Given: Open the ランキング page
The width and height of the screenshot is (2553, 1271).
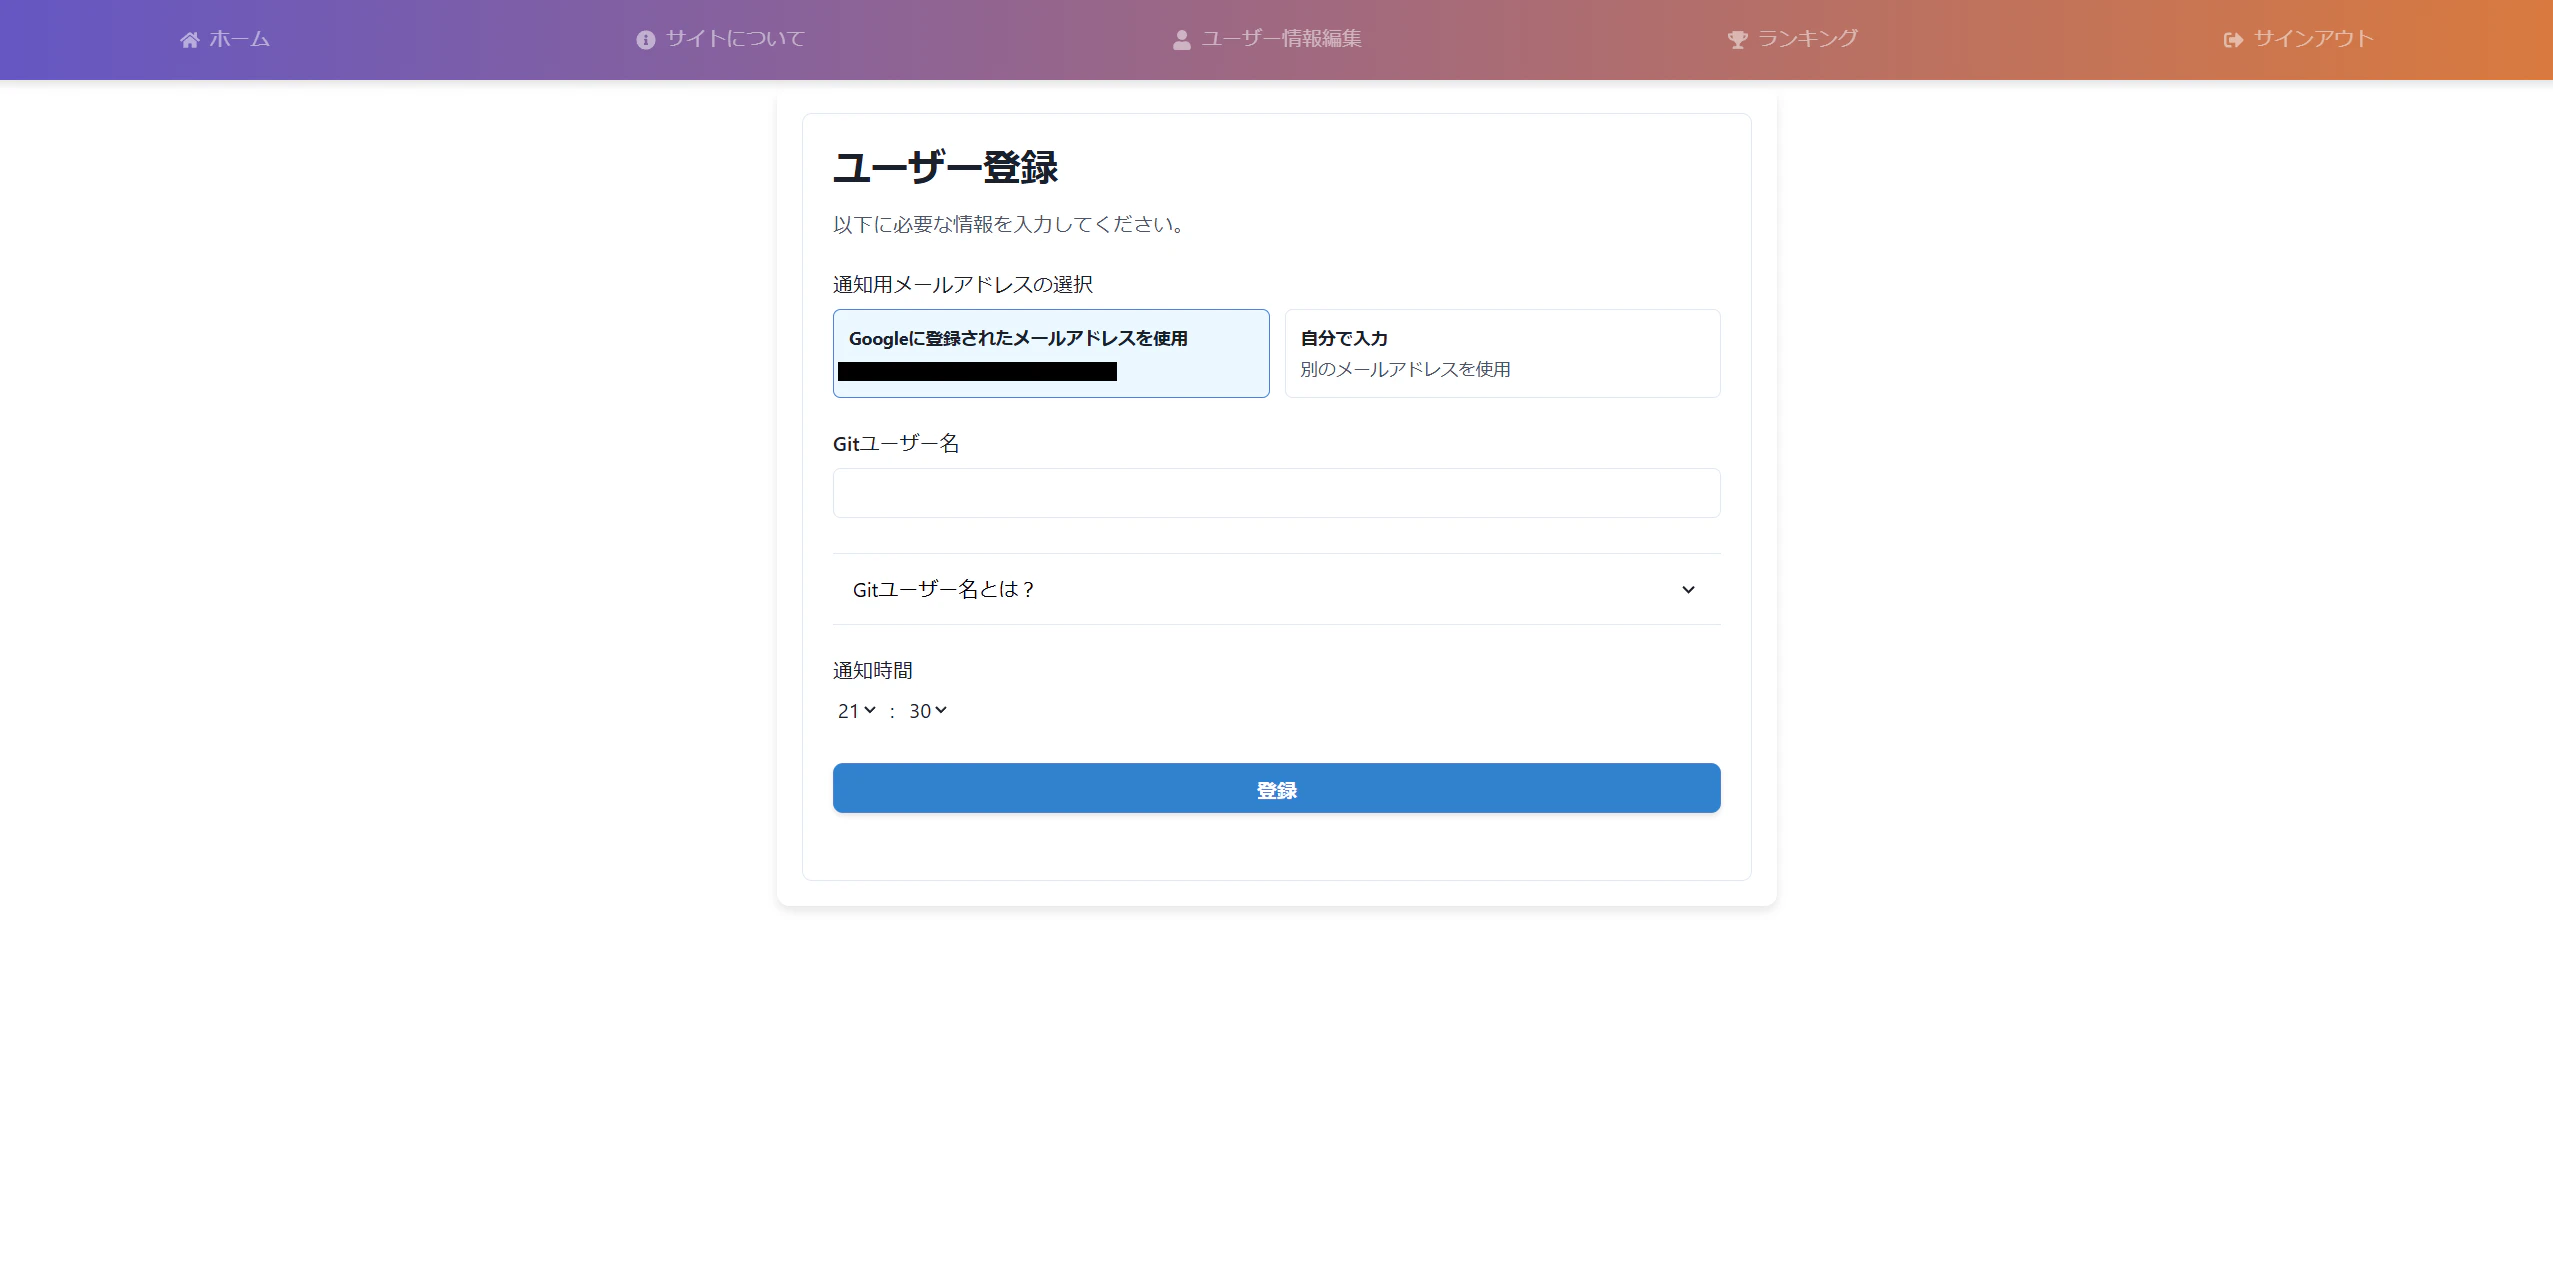Looking at the screenshot, I should pos(1793,39).
